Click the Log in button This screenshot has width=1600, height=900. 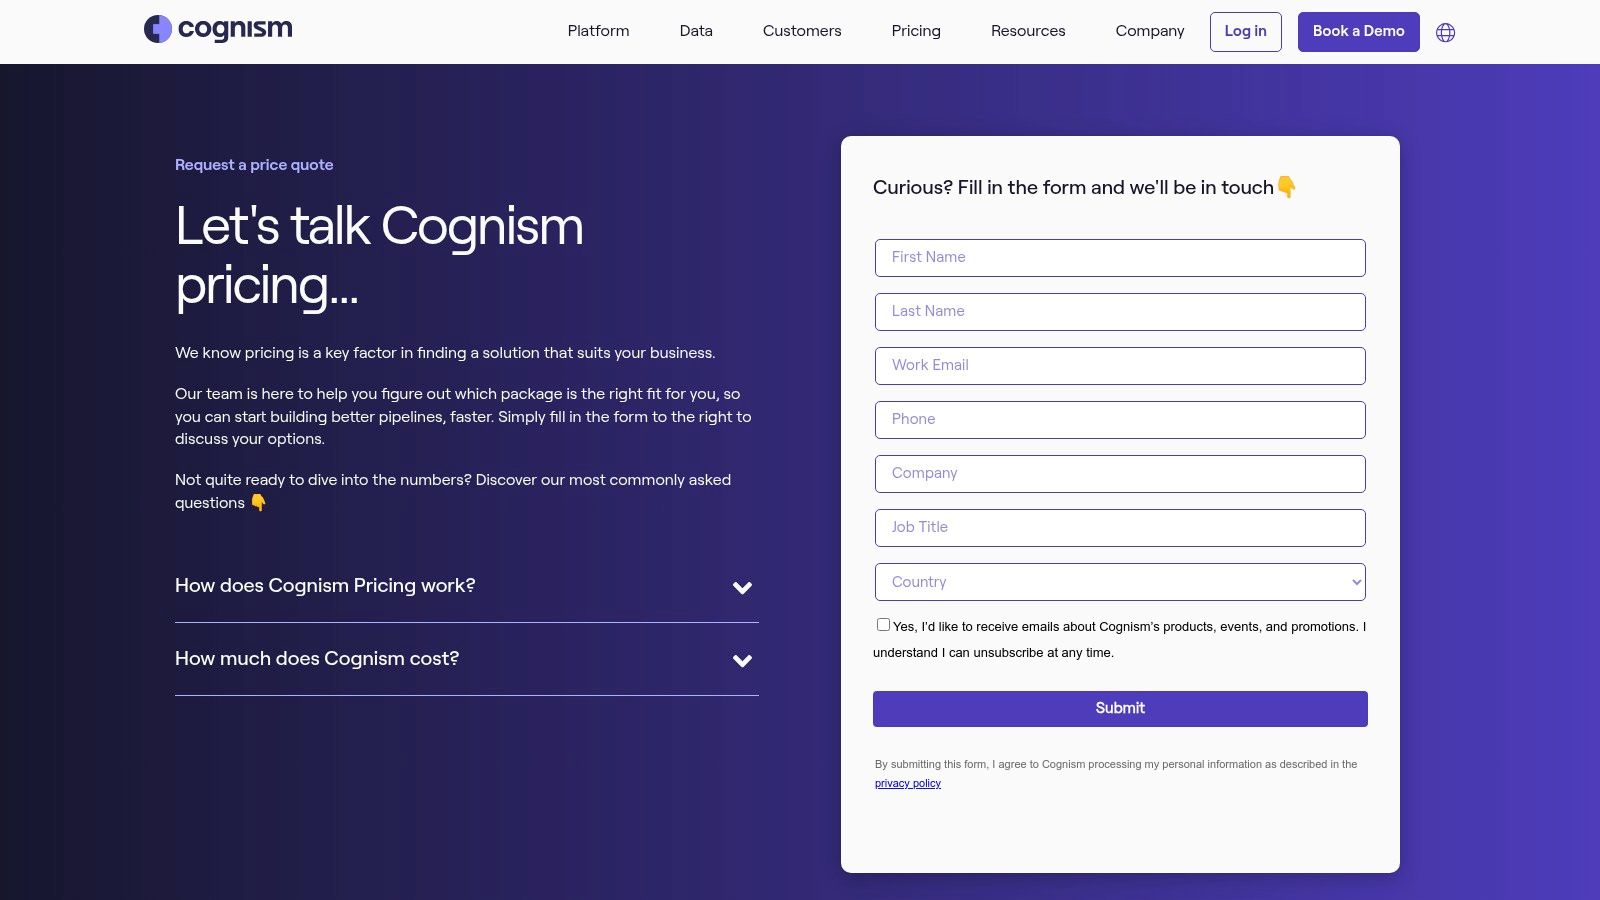[1245, 31]
